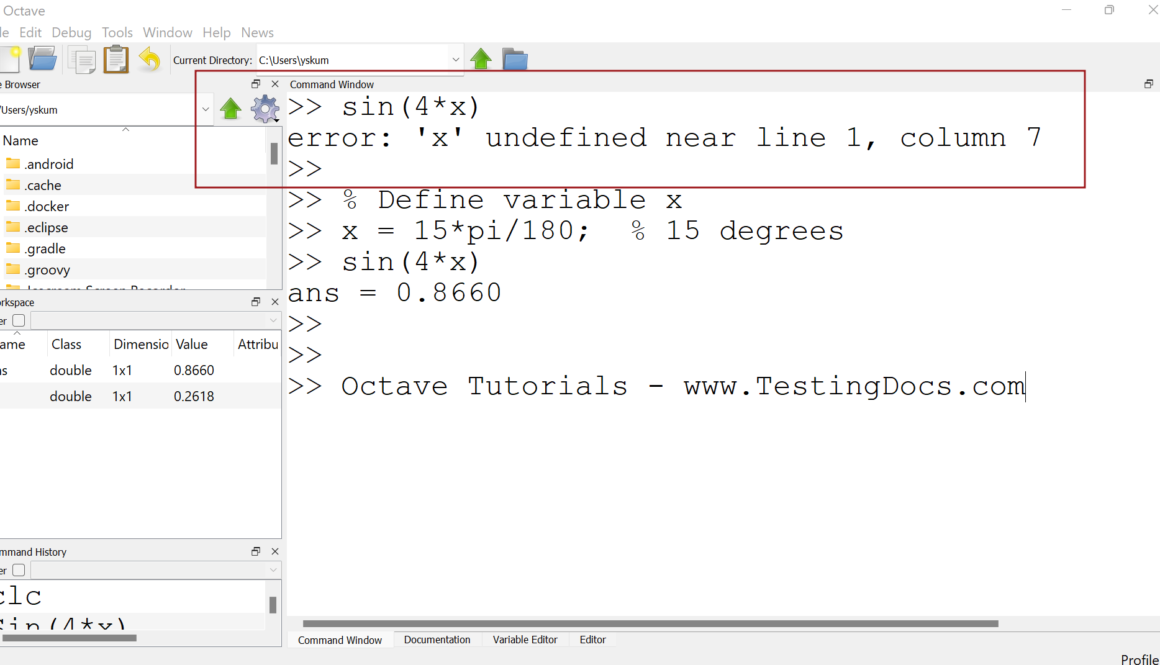The width and height of the screenshot is (1160, 665).
Task: Expand the Current Directory dropdown
Action: (455, 60)
